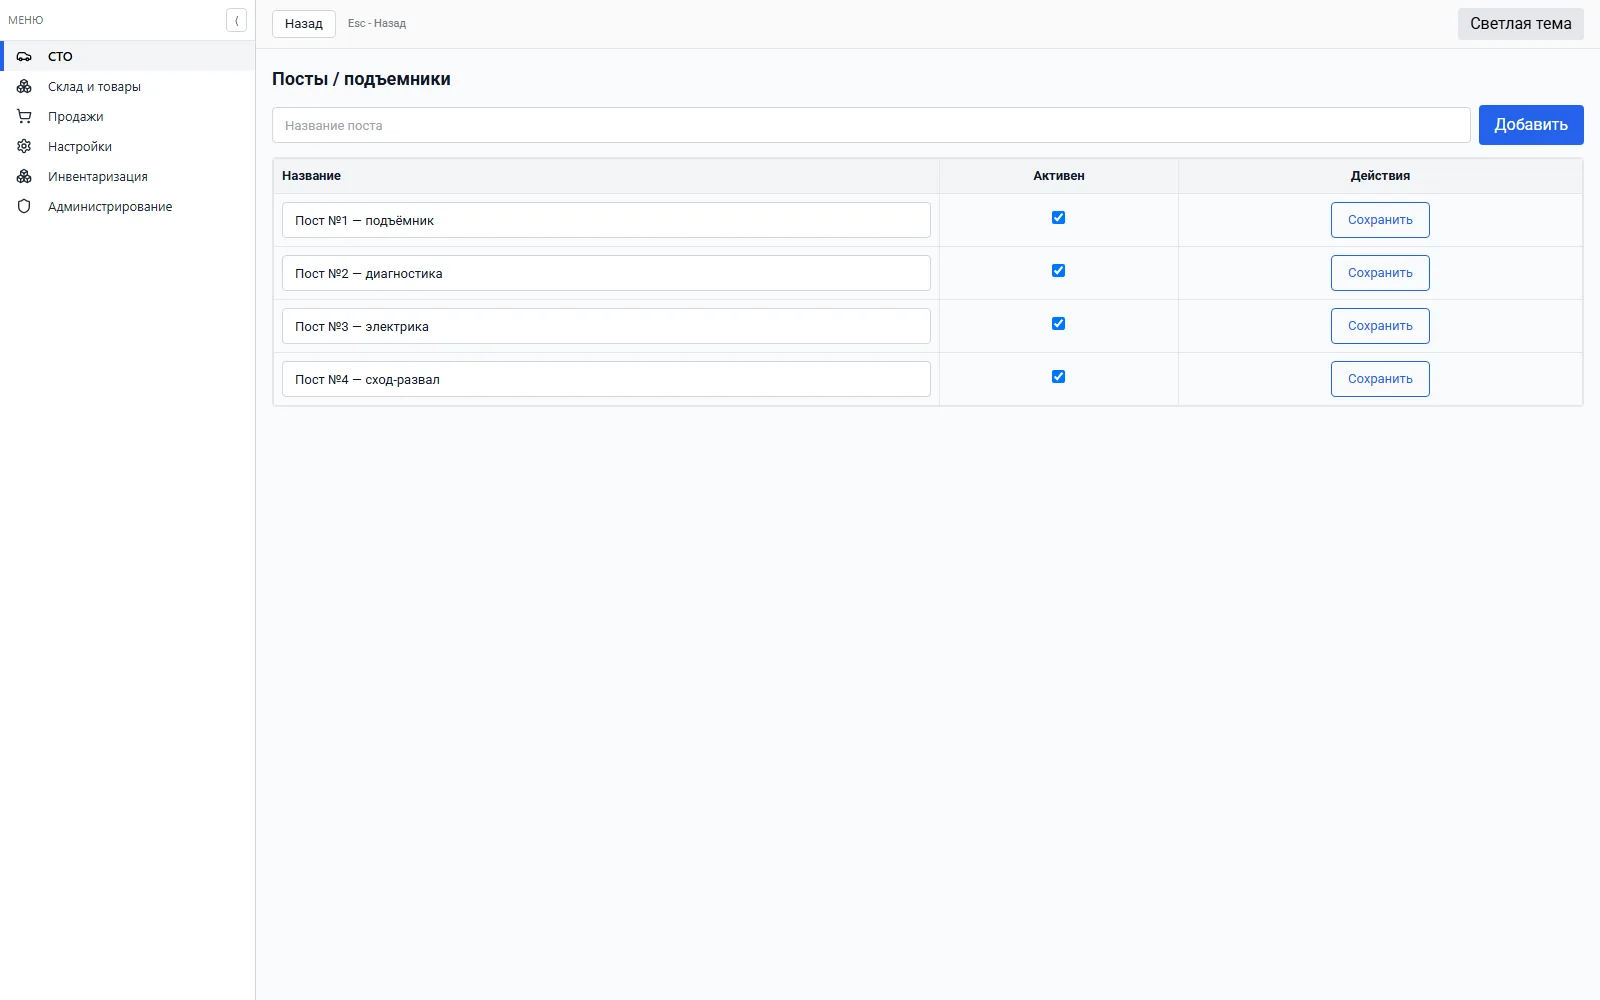
Task: Open Администрирование menu entry
Action: (128, 207)
